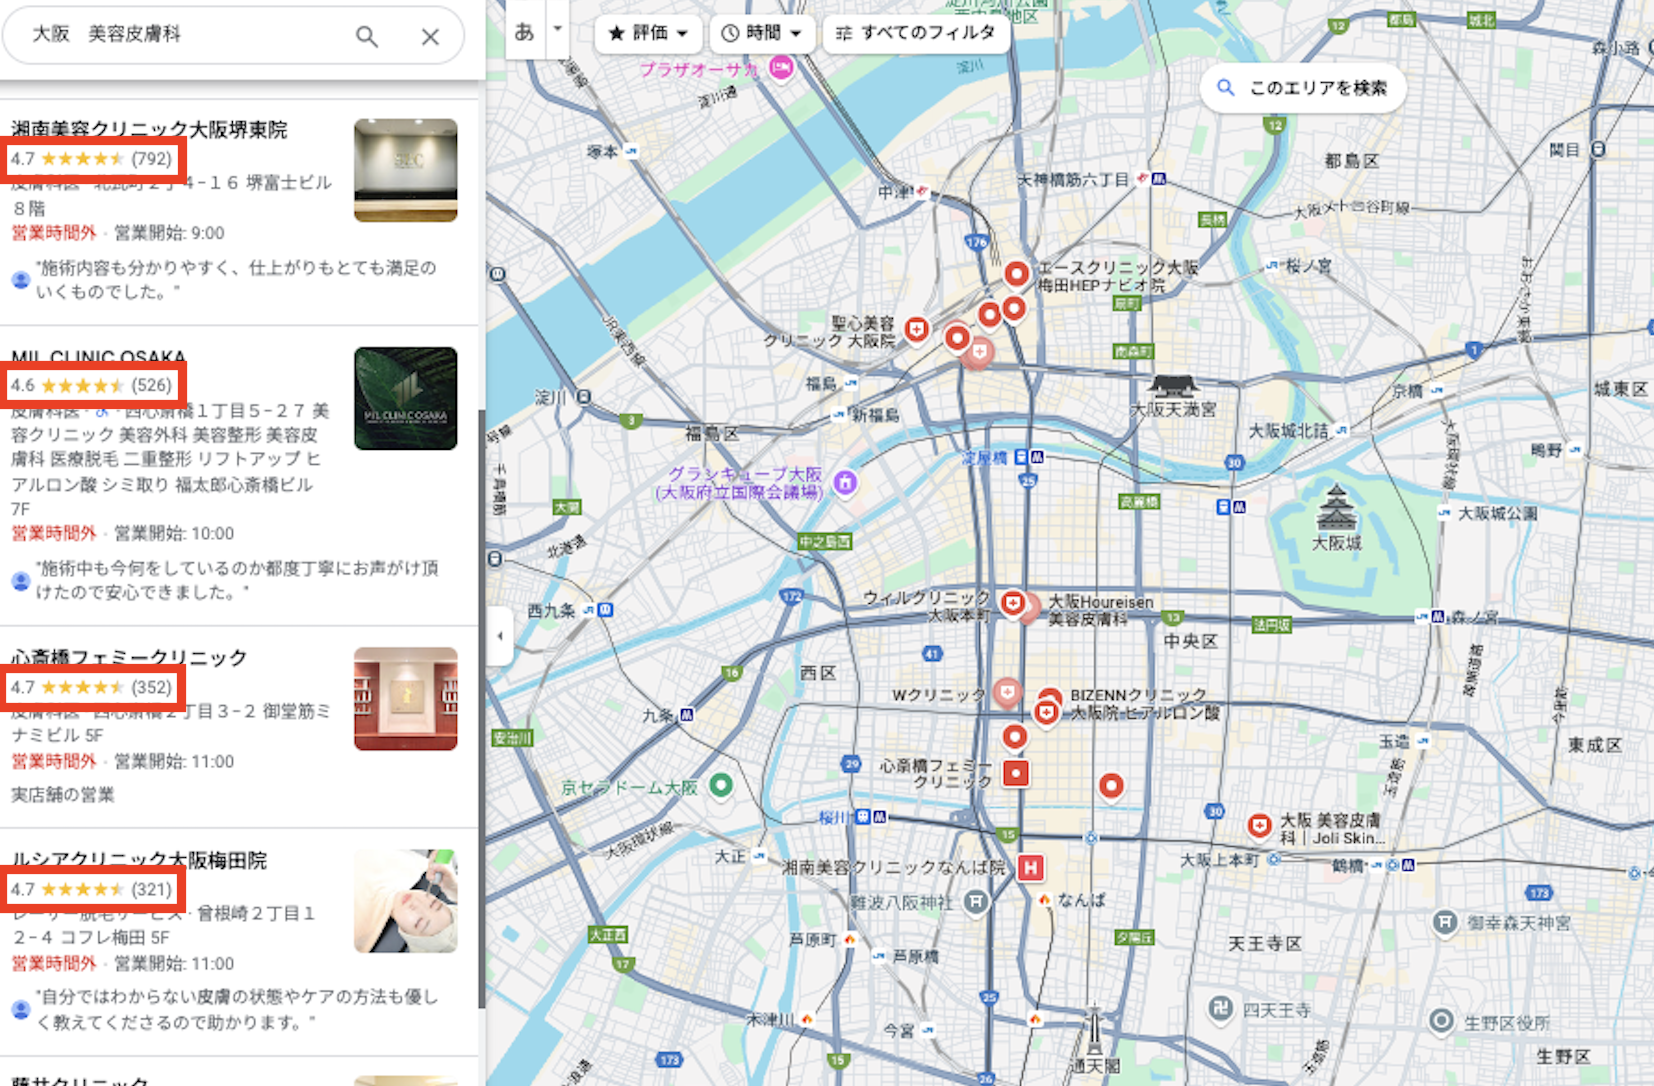The image size is (1654, 1086).
Task: Click the 聖心美容クリニック大阪院 map pin
Action: (x=917, y=329)
